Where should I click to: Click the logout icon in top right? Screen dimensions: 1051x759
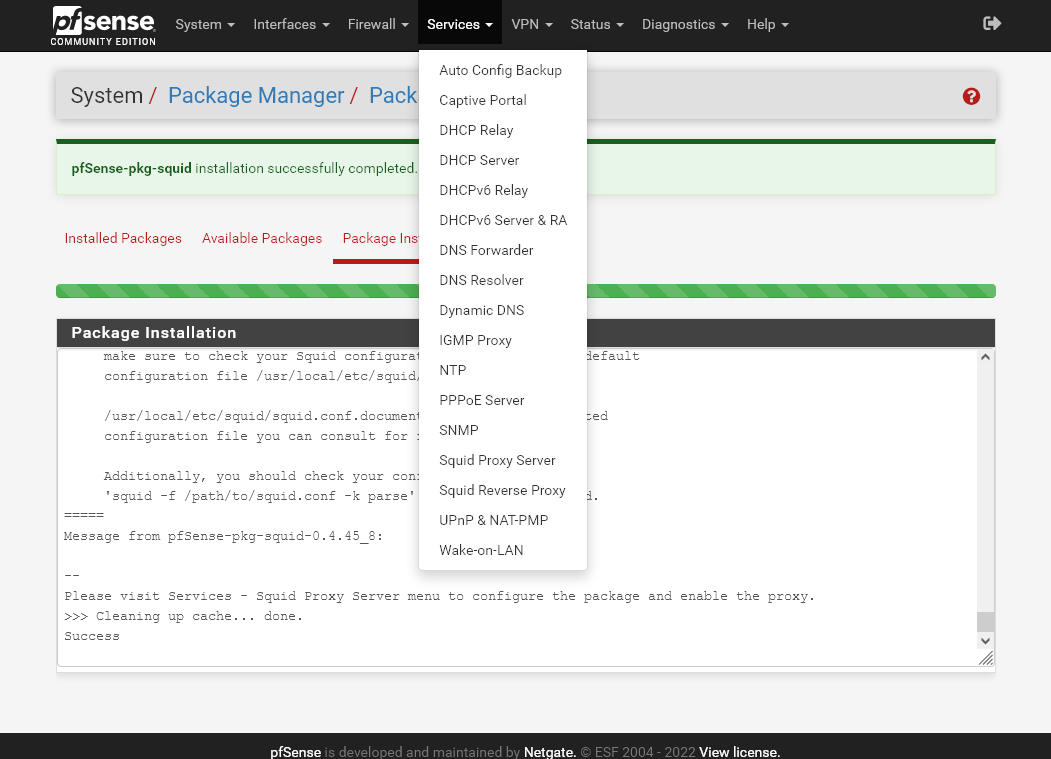(x=991, y=22)
